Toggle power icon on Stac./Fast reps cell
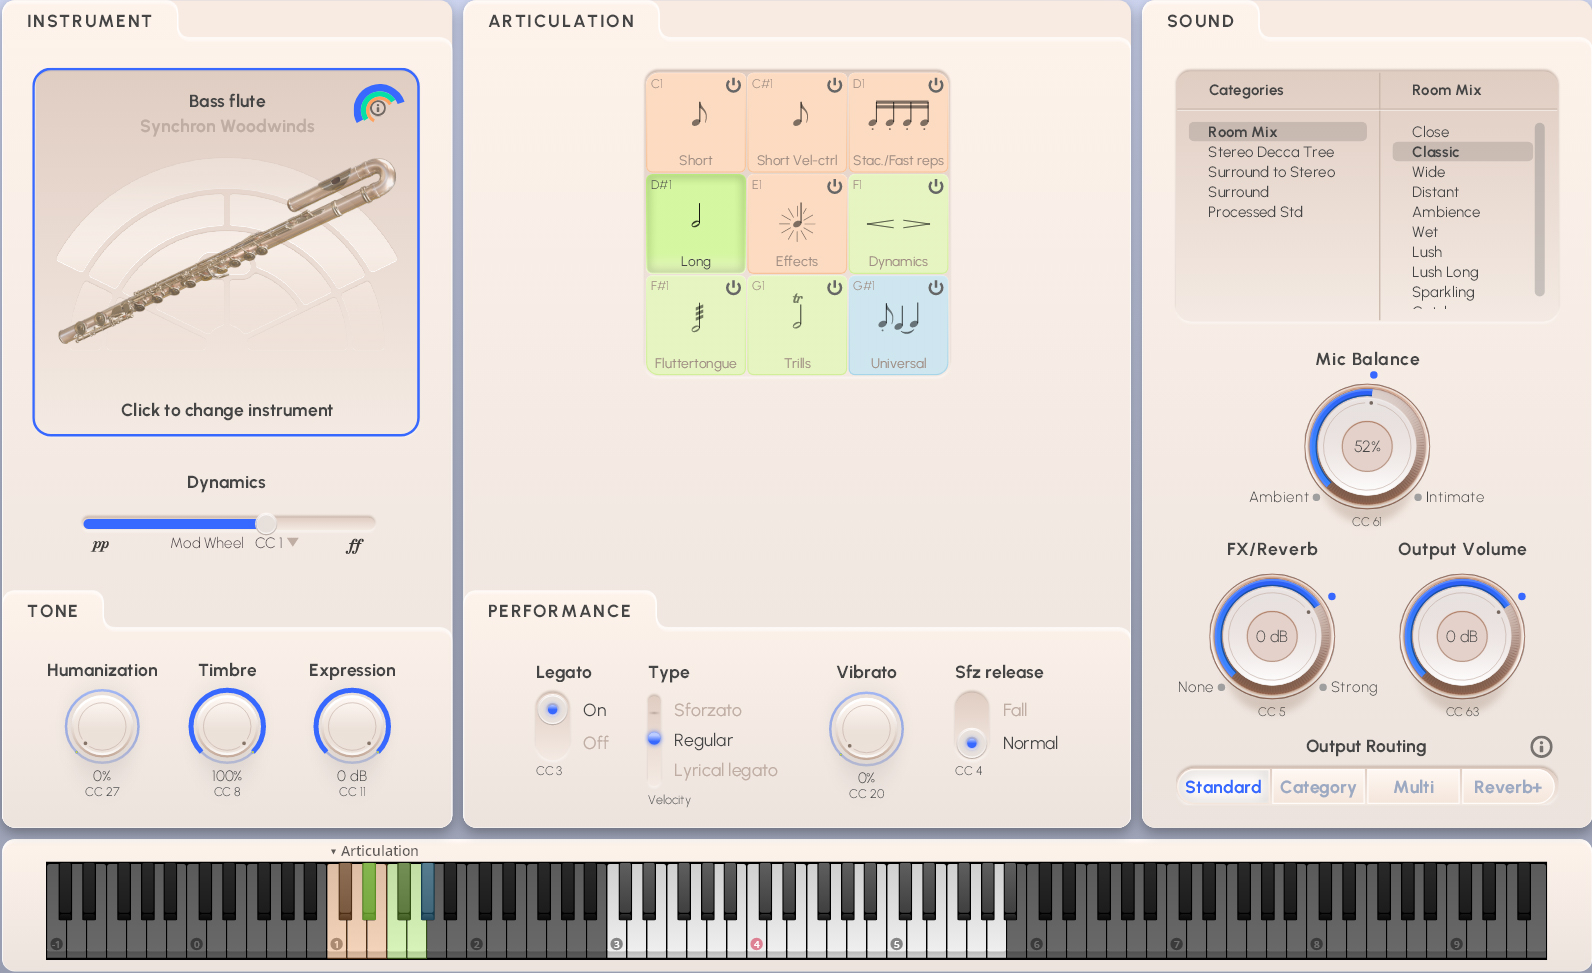The image size is (1592, 973). (x=935, y=85)
